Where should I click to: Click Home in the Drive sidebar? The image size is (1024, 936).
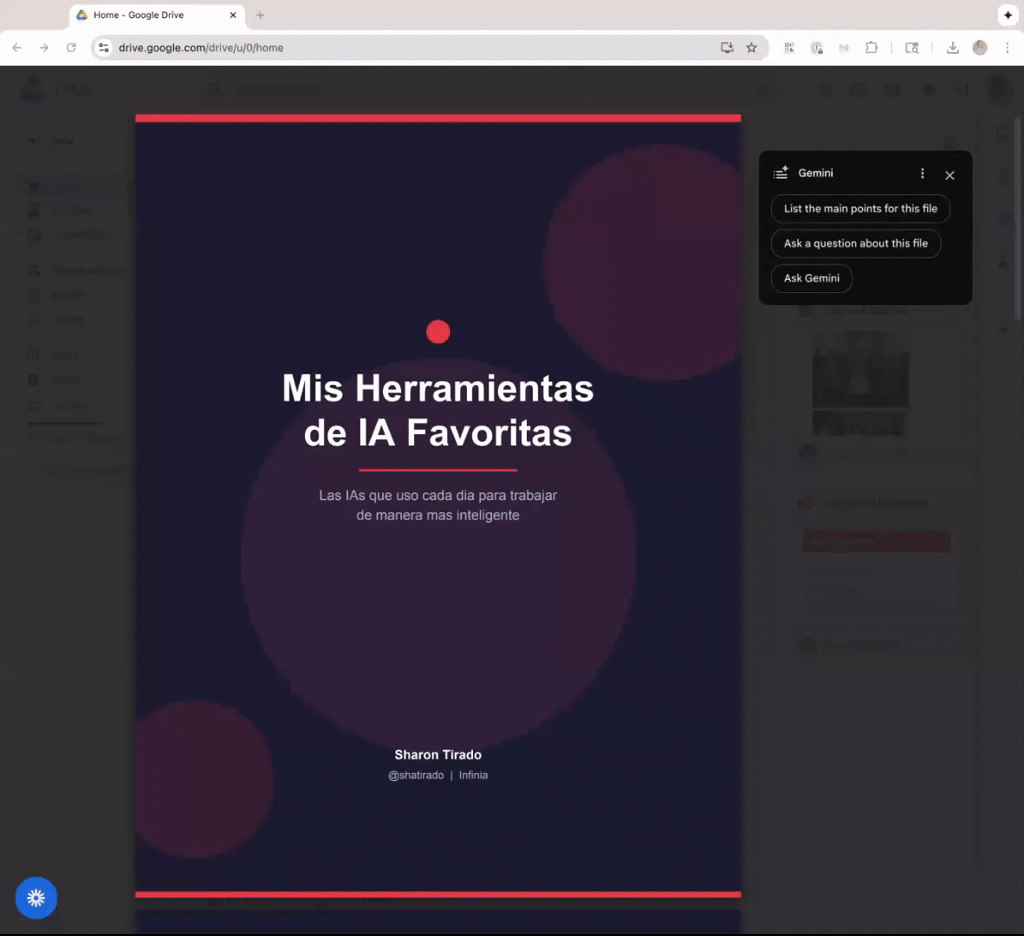pyautogui.click(x=33, y=186)
